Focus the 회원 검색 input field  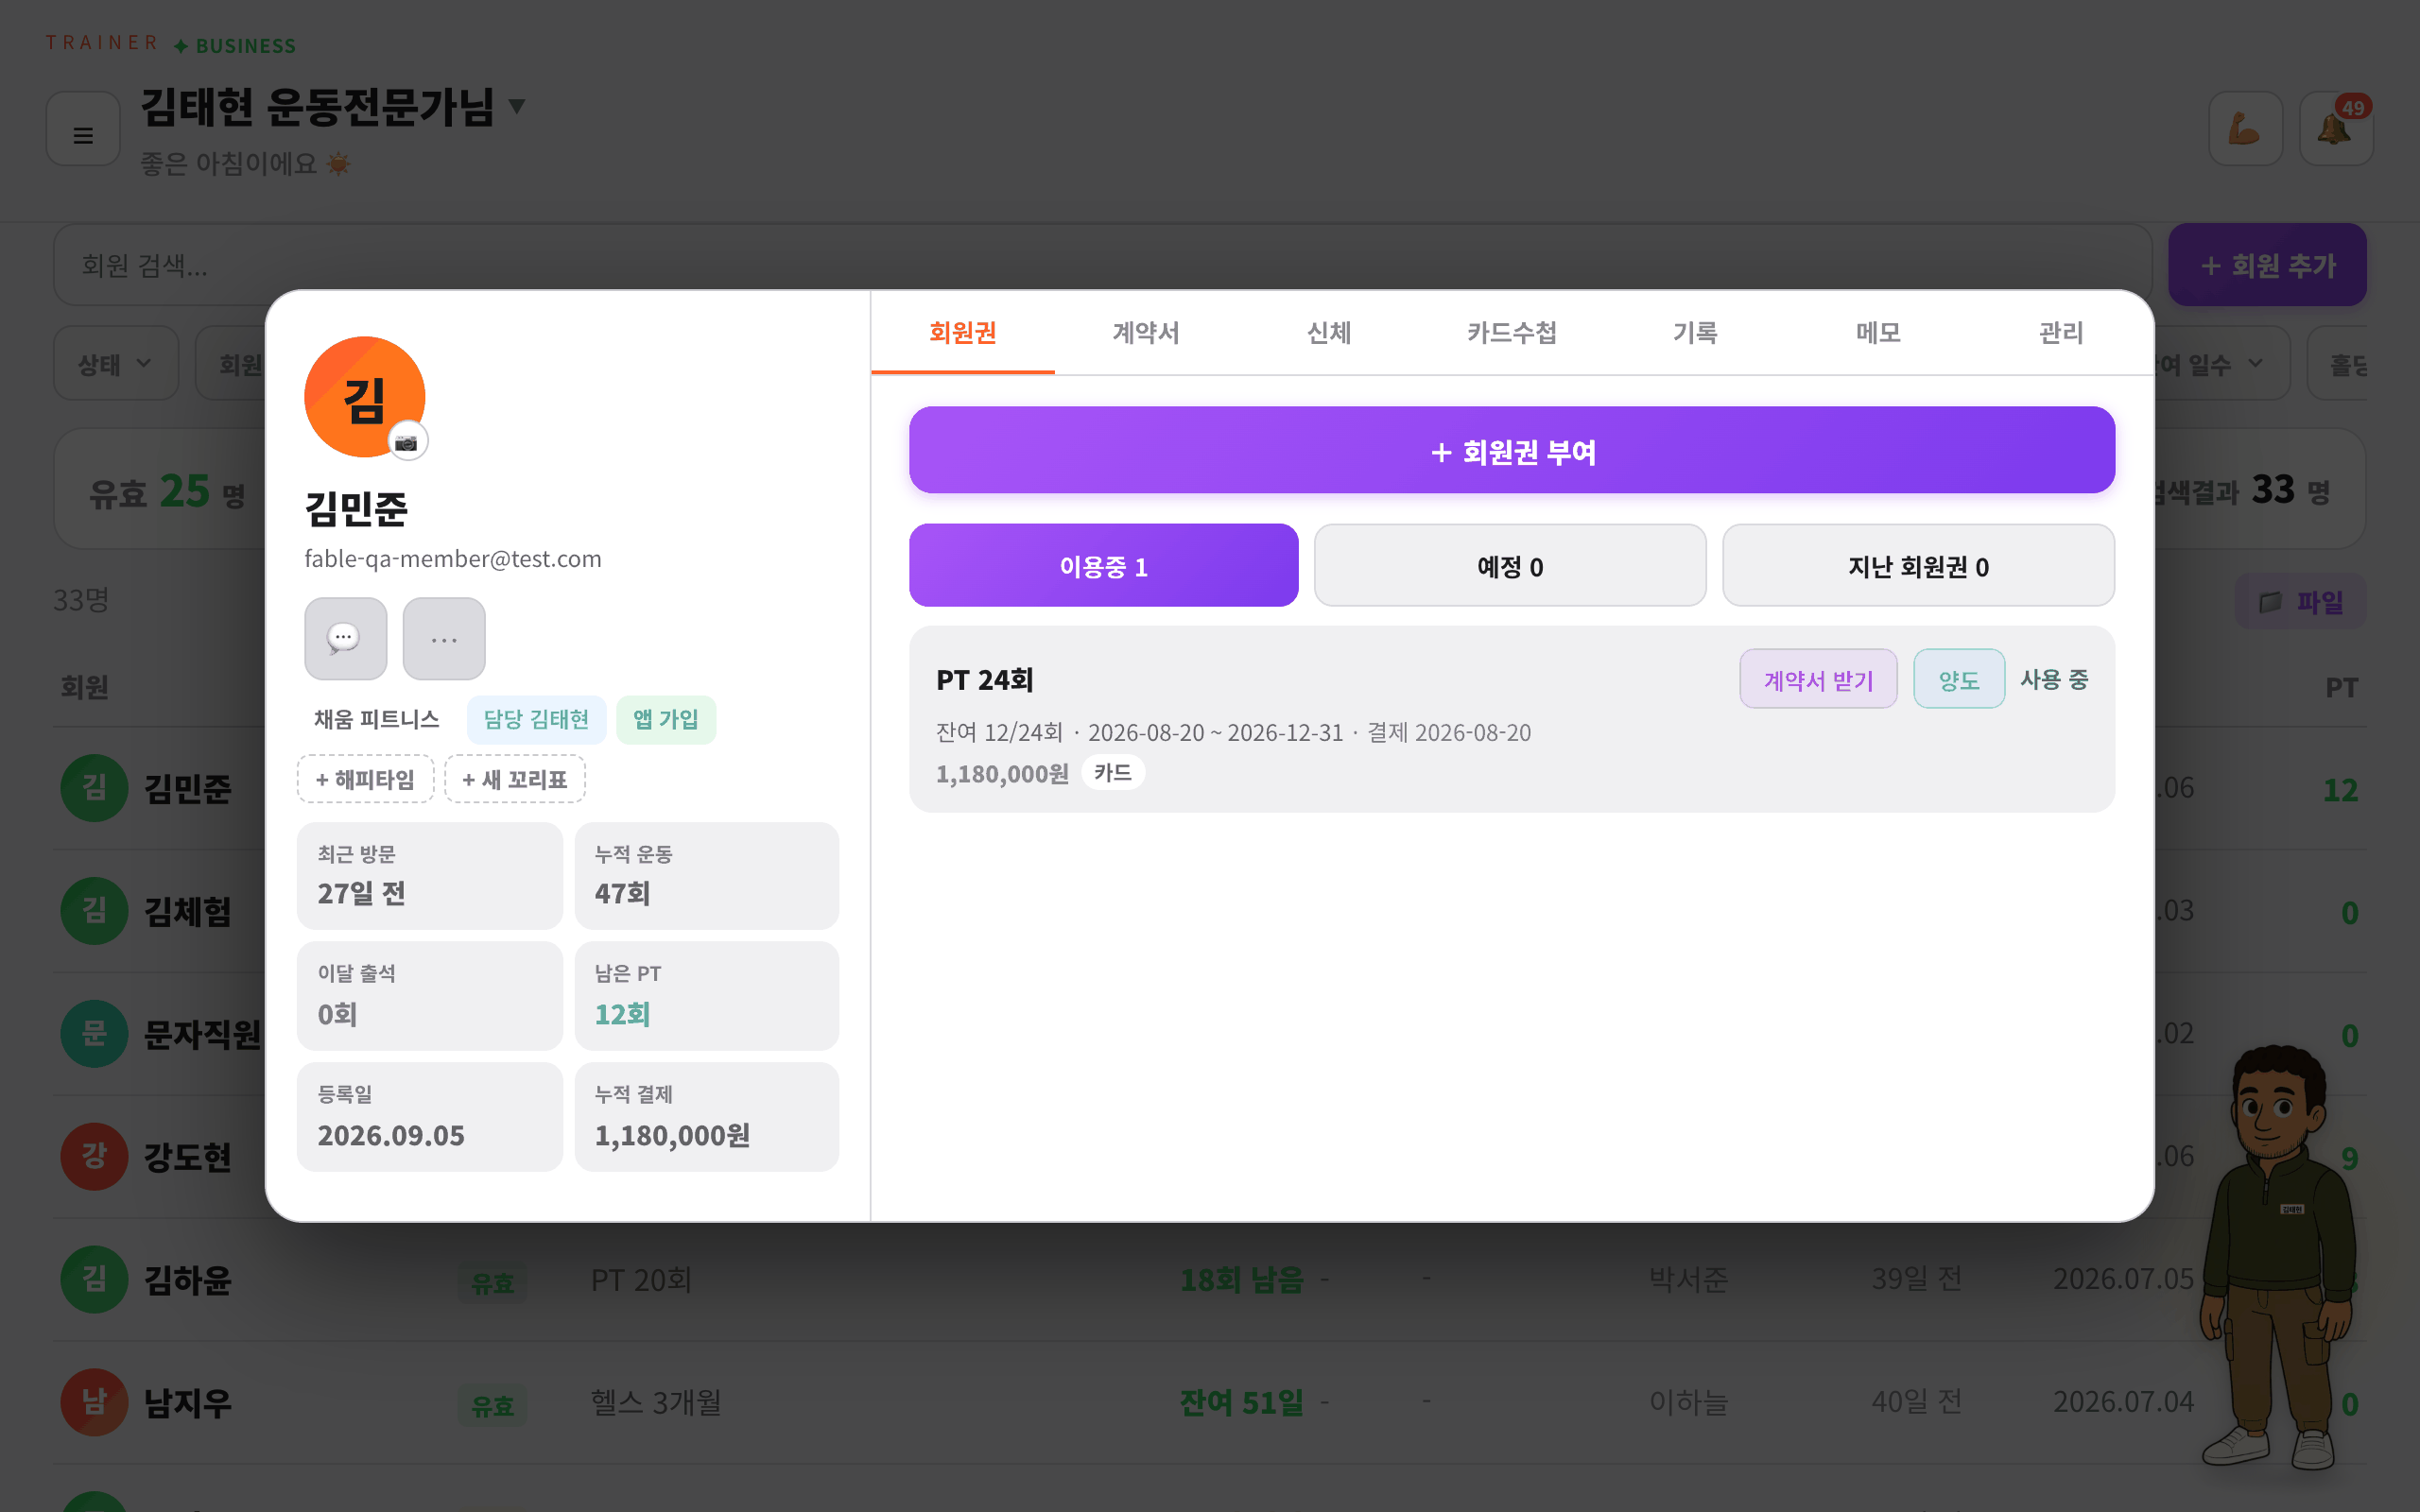point(1102,265)
